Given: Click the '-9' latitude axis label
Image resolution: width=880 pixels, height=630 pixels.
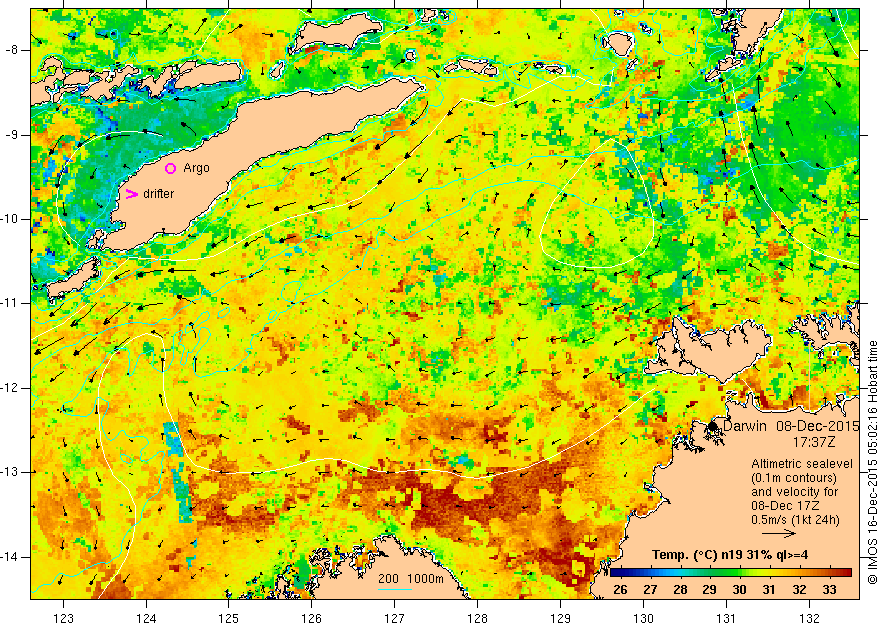Looking at the screenshot, I should pyautogui.click(x=12, y=135).
